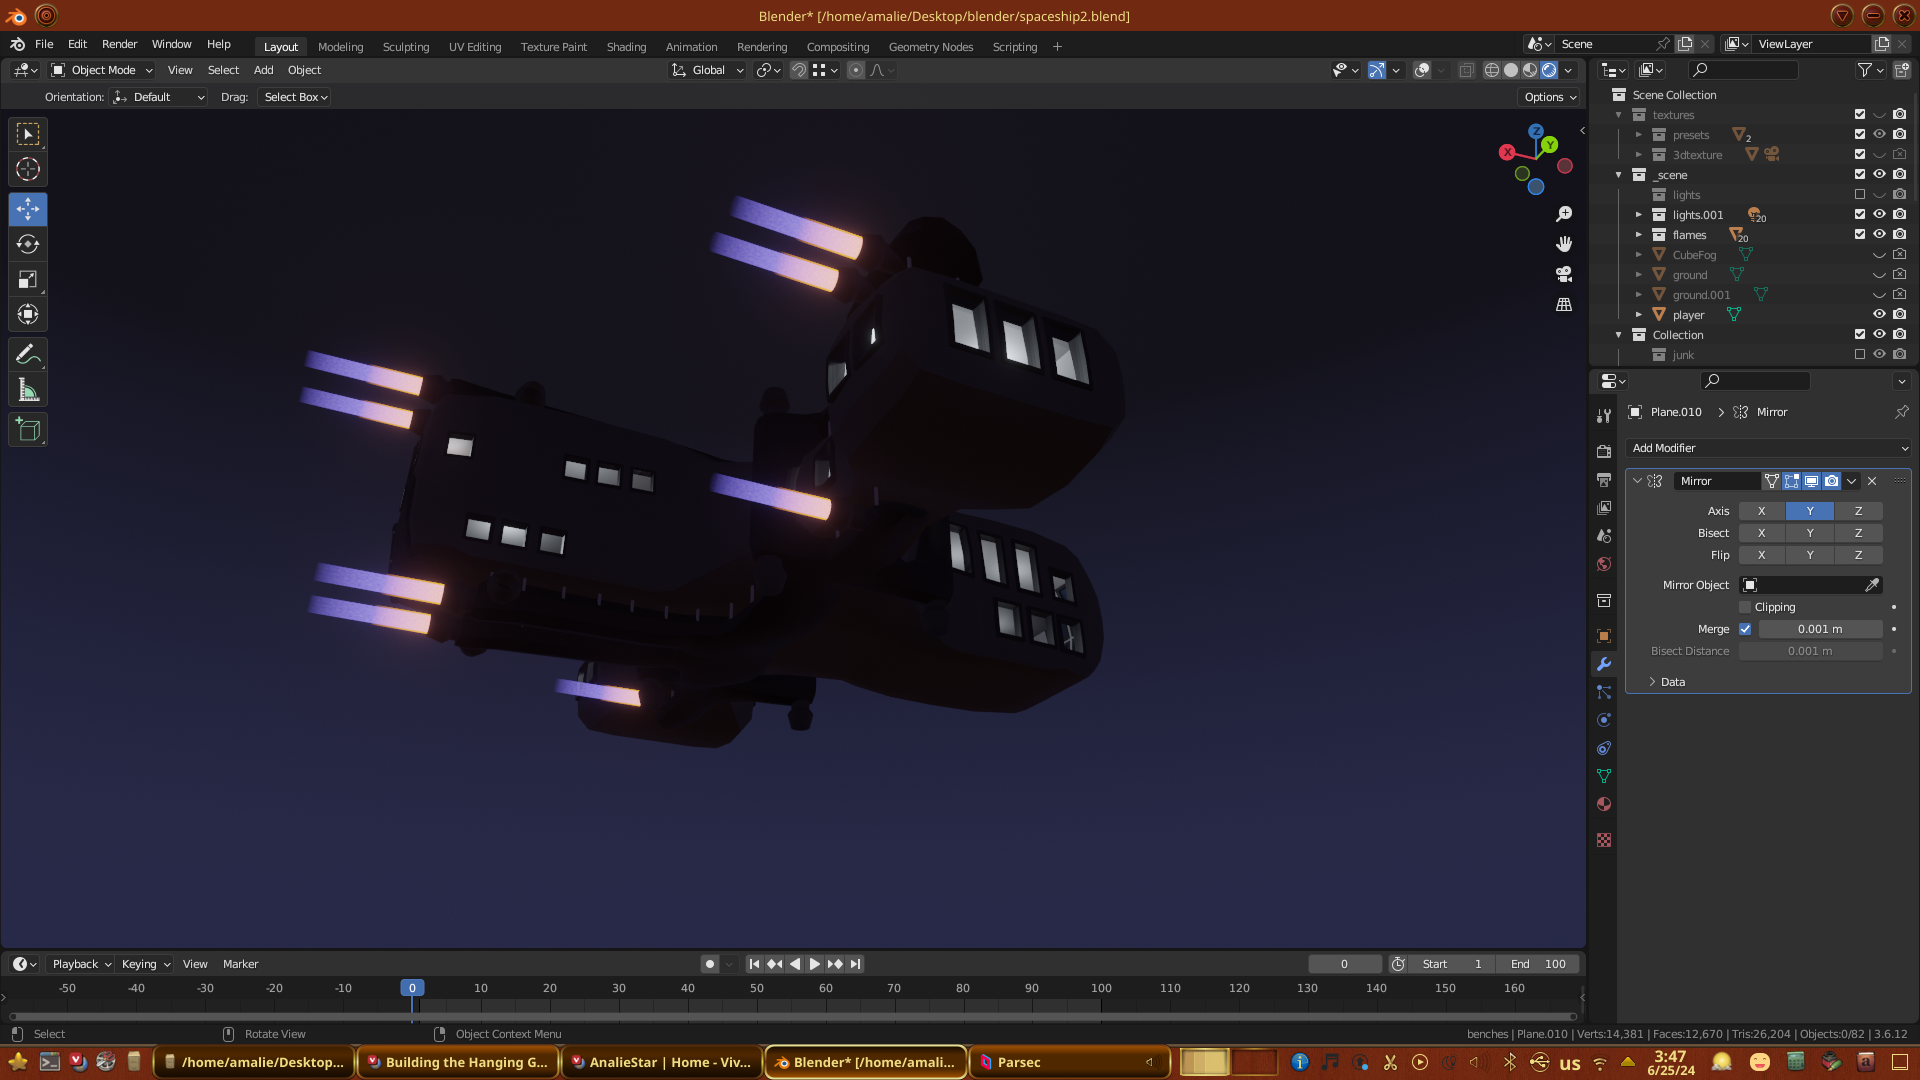
Task: Activate the Measure tool
Action: (28, 391)
